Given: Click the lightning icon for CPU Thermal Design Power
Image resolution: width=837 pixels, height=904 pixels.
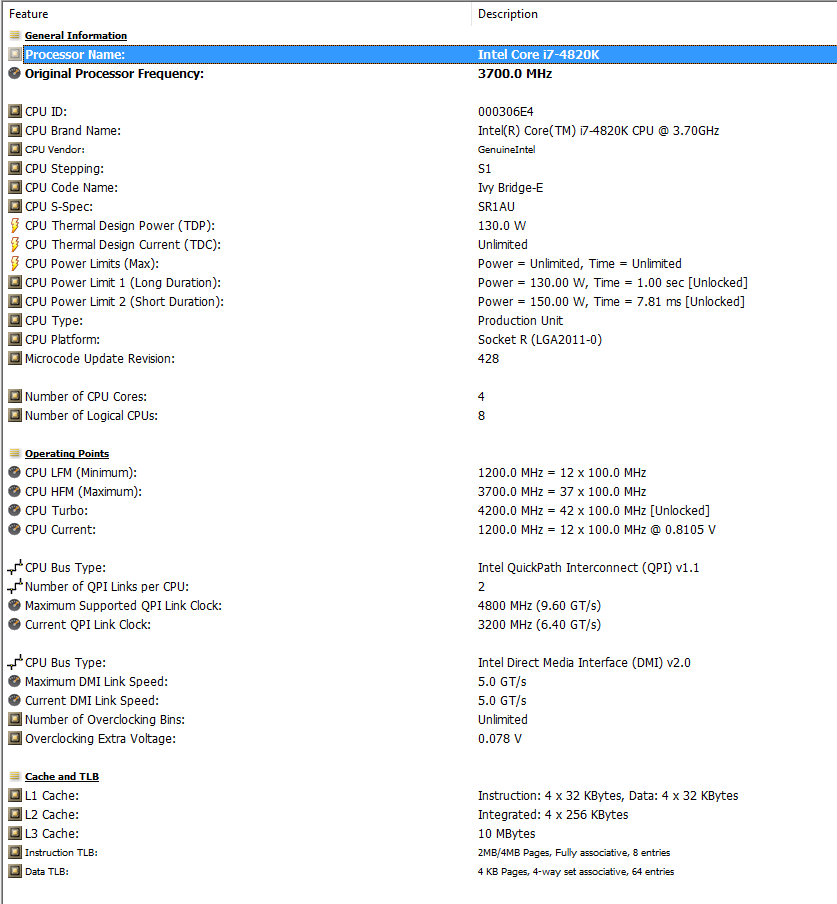Looking at the screenshot, I should click(15, 225).
